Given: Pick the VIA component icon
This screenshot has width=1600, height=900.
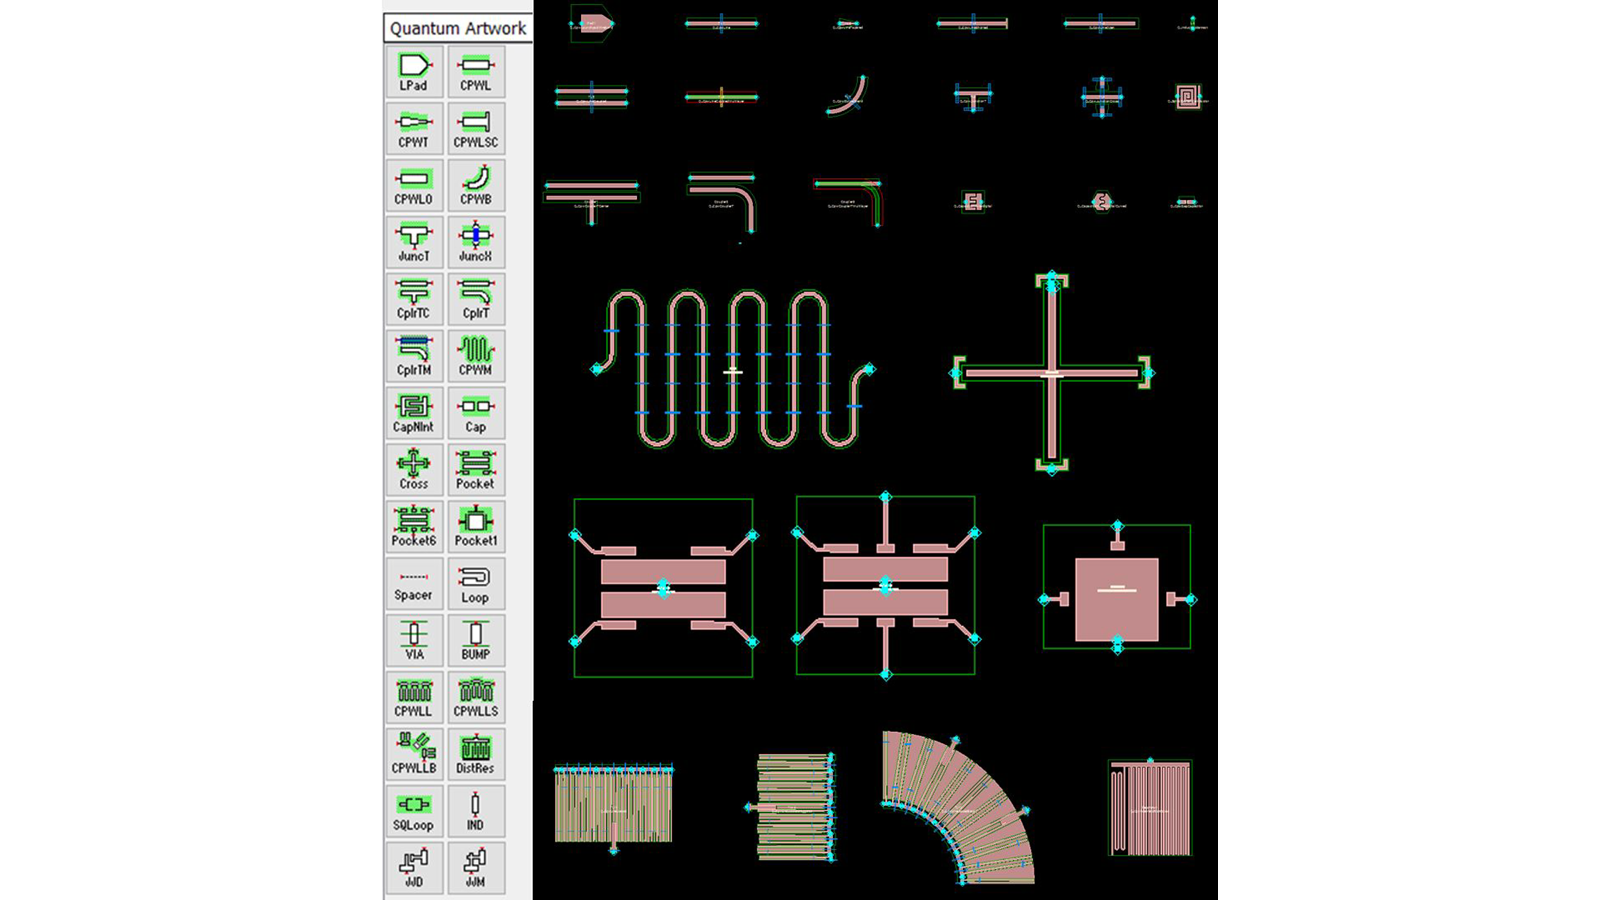Looking at the screenshot, I should [x=414, y=638].
